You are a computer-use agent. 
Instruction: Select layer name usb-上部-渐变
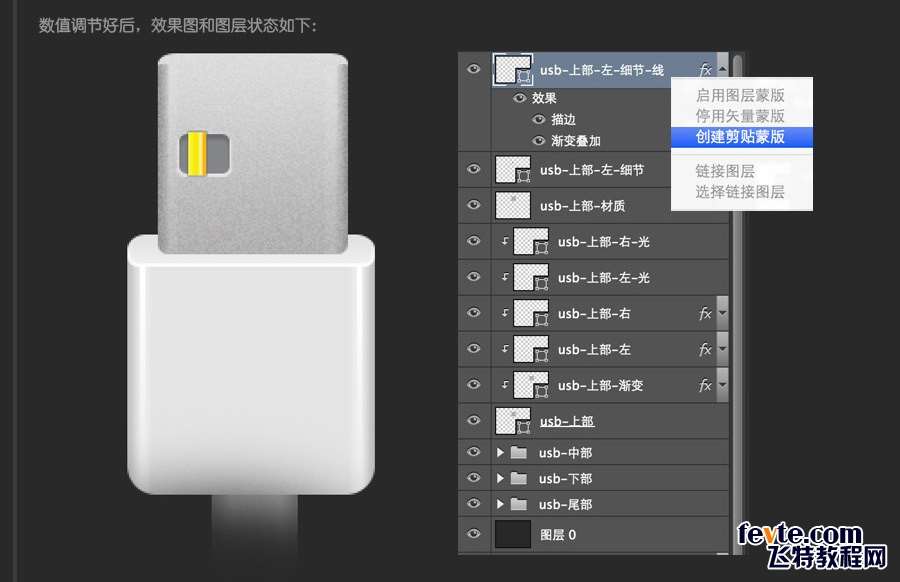coord(600,385)
